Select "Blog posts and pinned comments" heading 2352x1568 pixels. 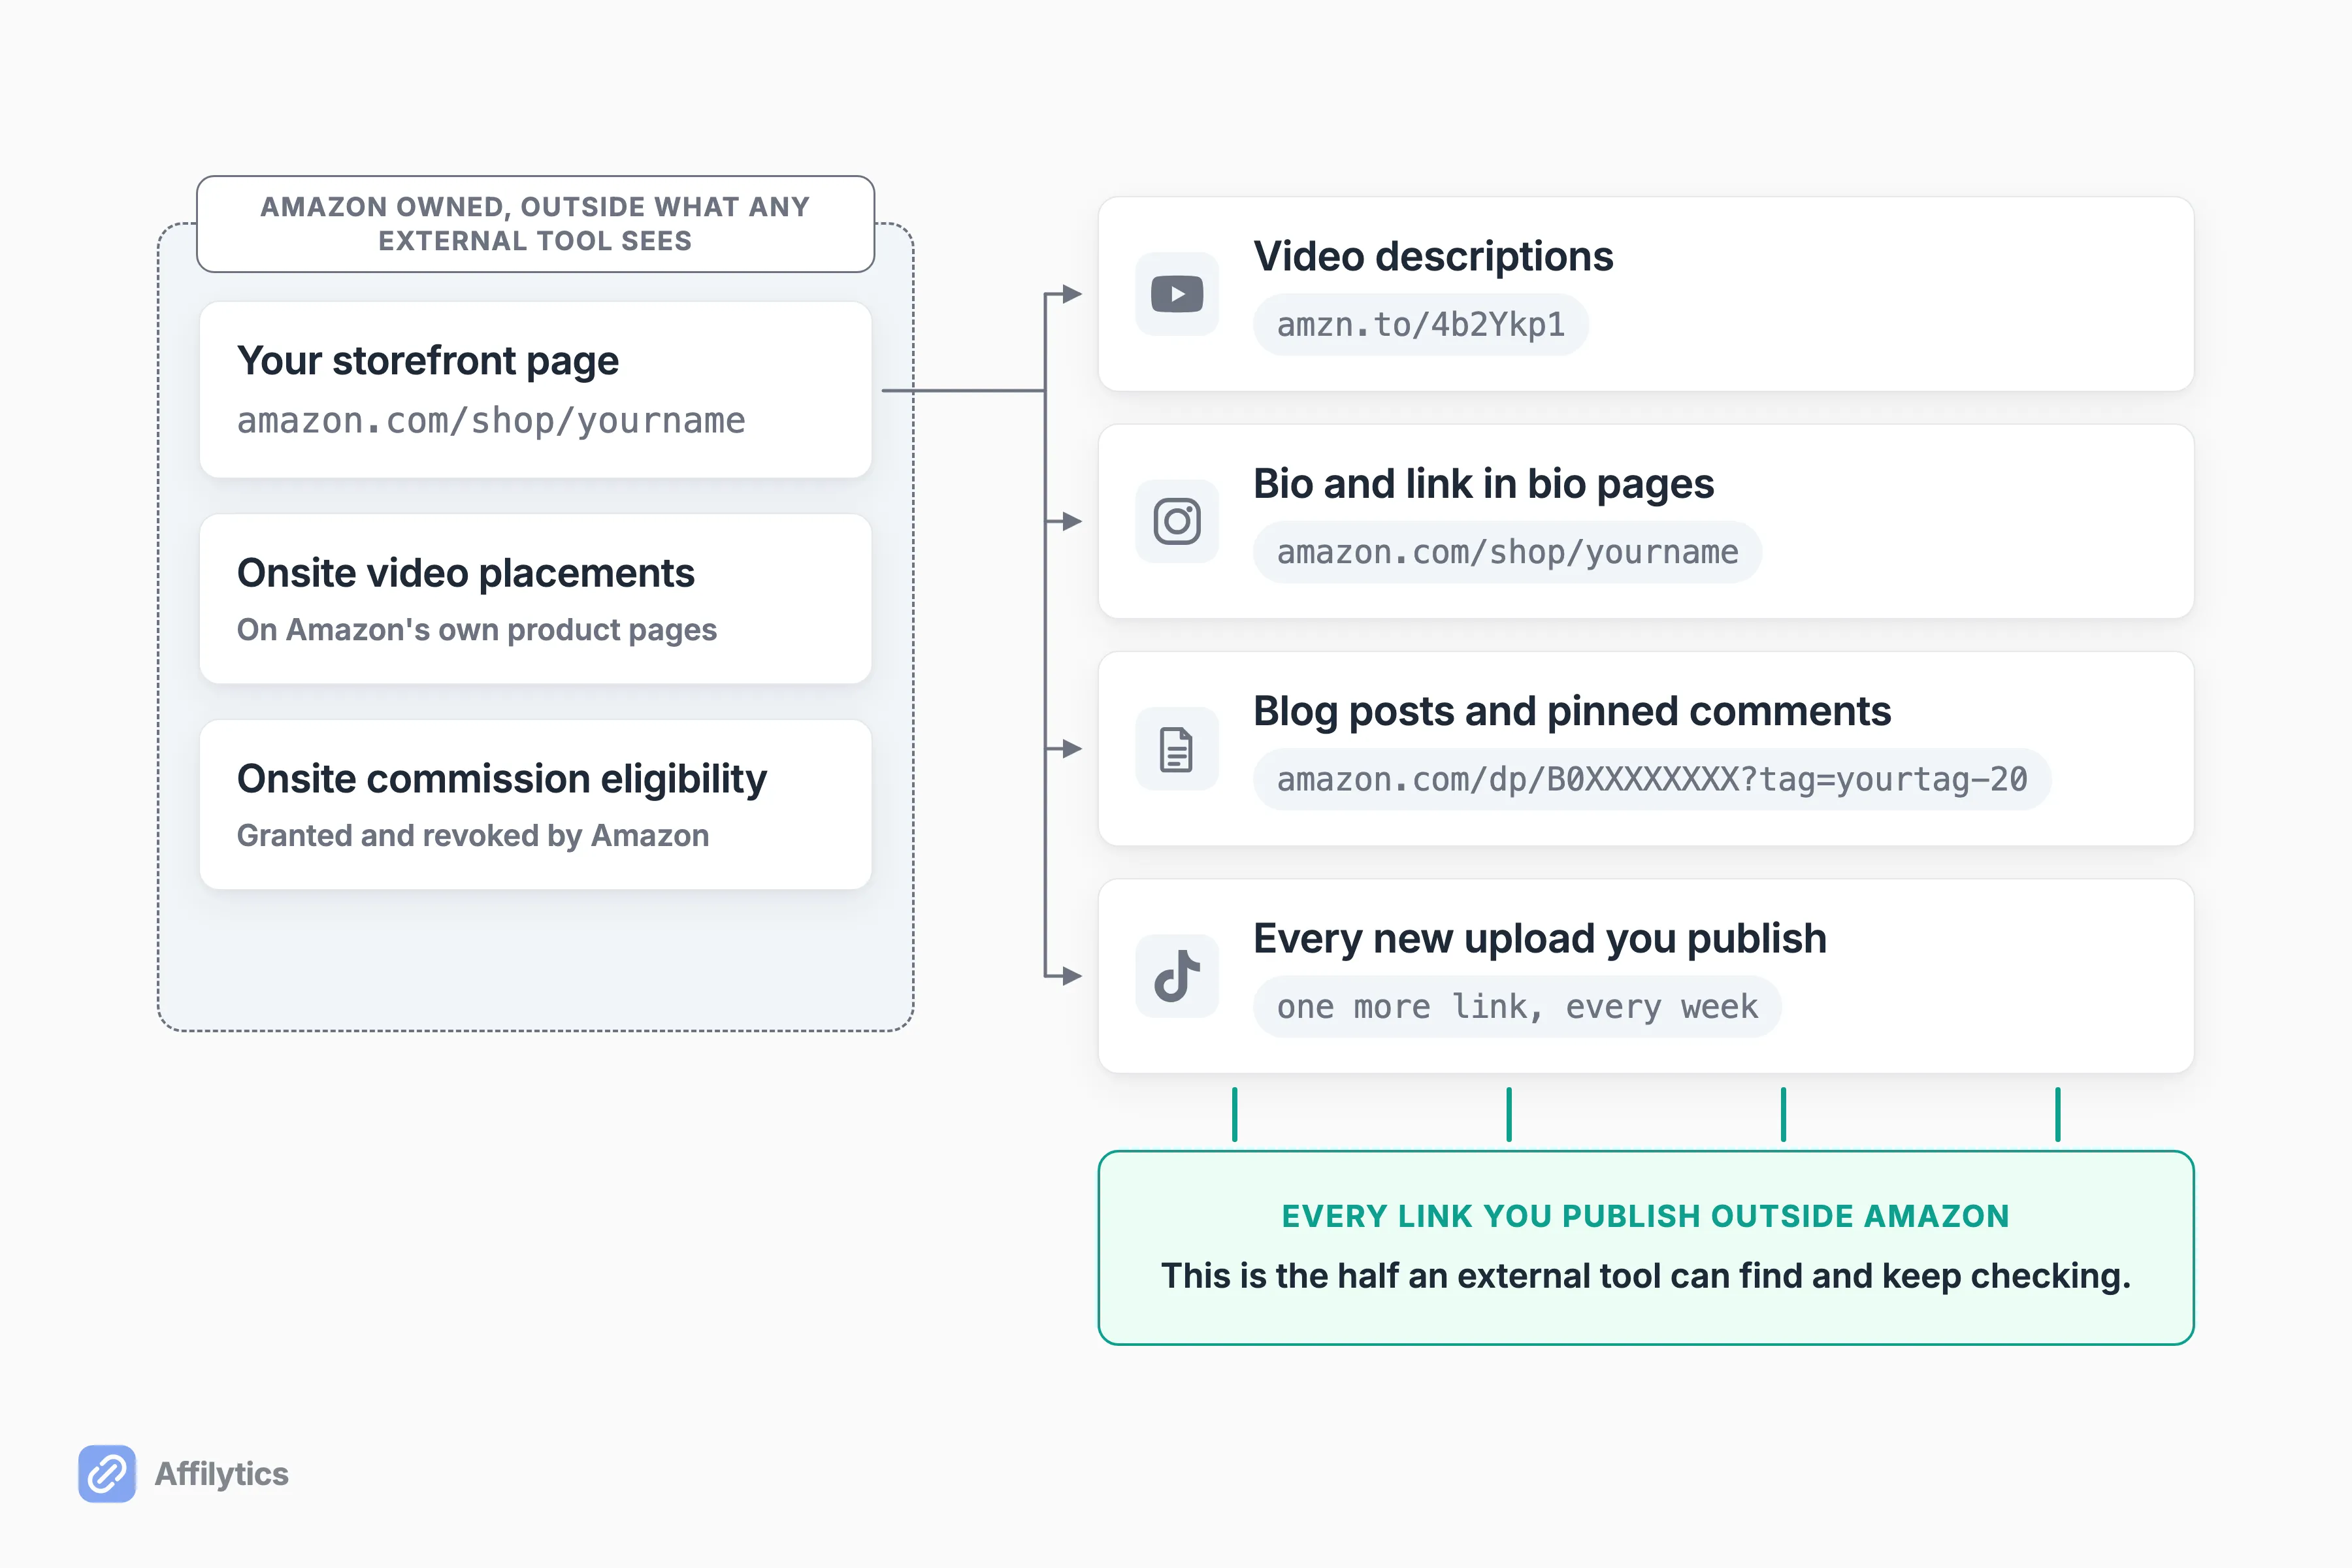[1573, 711]
